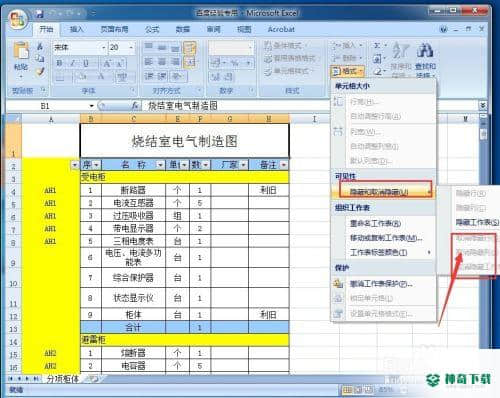Switch to the 插入 ribbon tab
The width and height of the screenshot is (500, 398).
[76, 29]
